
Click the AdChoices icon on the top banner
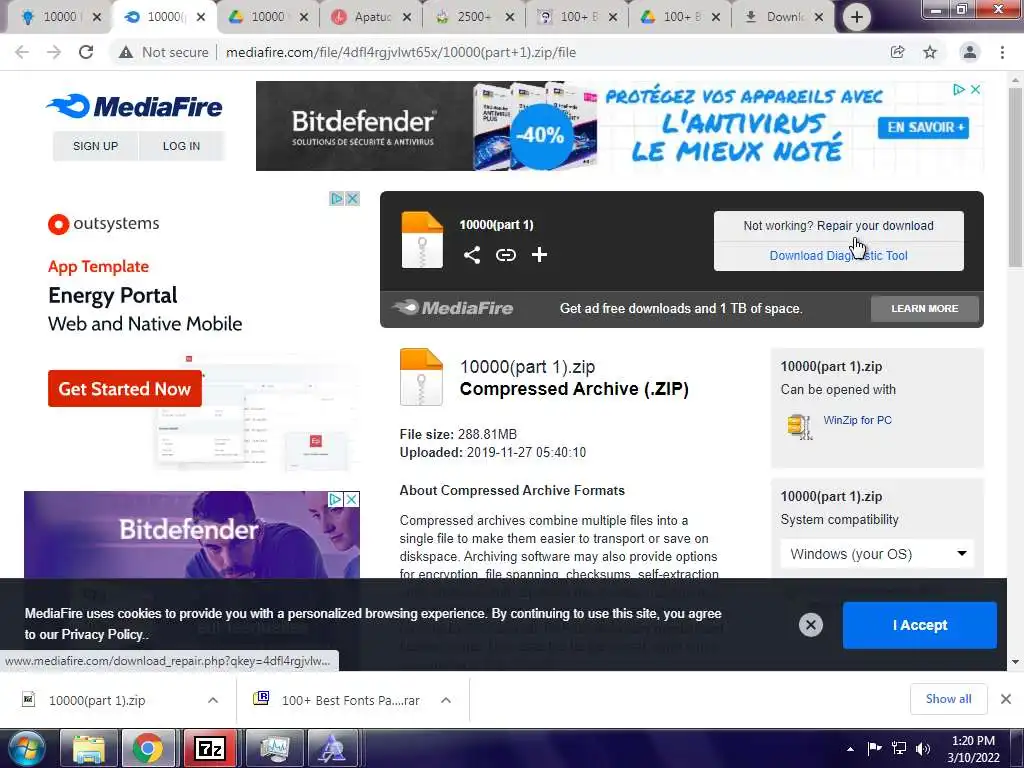pos(959,89)
